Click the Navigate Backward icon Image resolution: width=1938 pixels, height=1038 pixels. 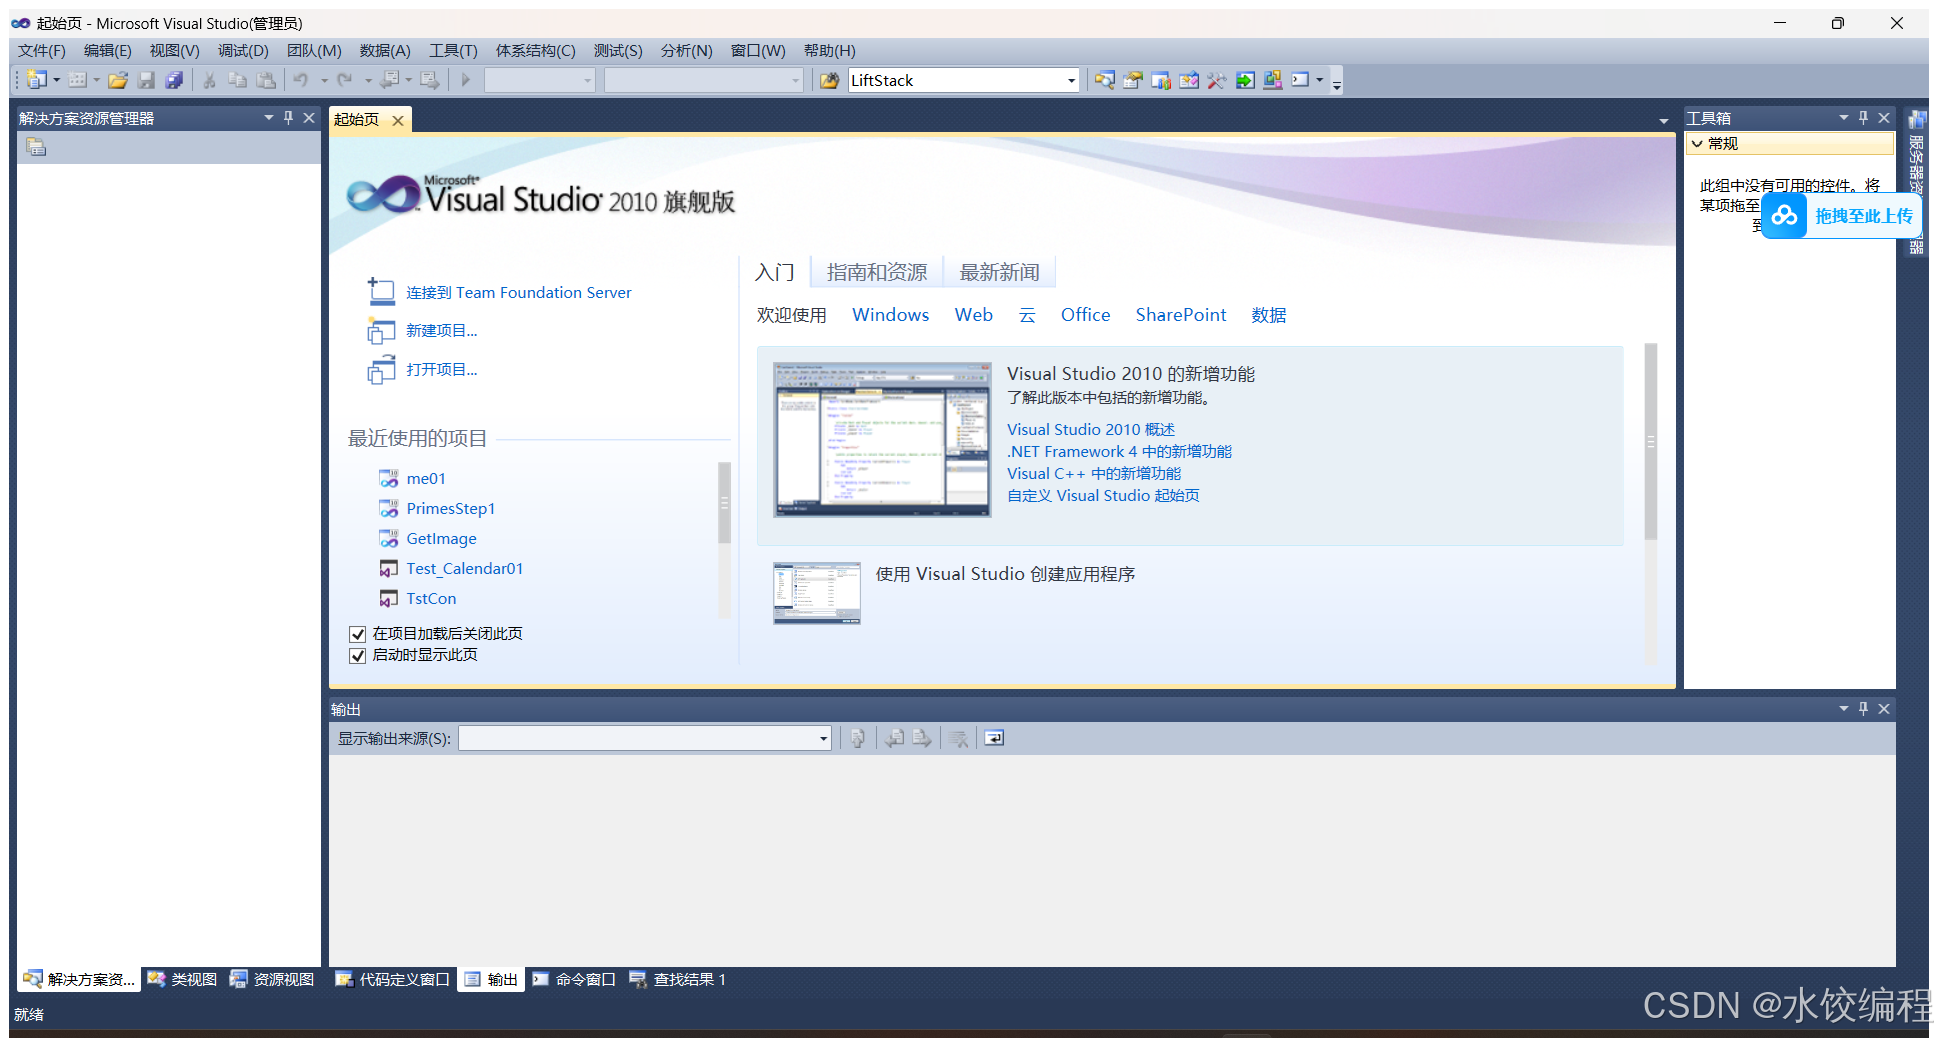click(390, 80)
